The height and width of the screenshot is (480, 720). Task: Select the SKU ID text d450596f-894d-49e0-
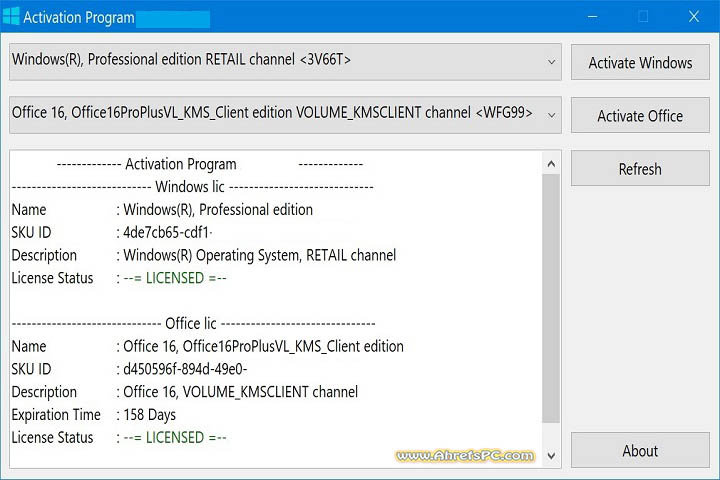(x=185, y=369)
